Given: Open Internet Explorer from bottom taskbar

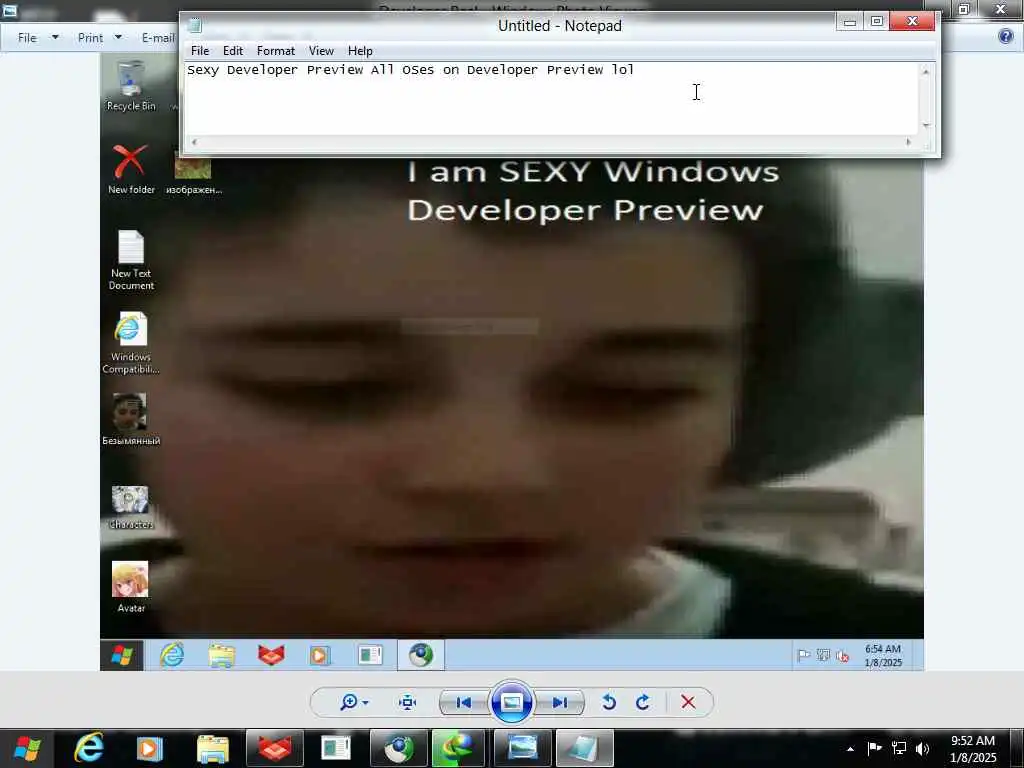Looking at the screenshot, I should [x=88, y=748].
